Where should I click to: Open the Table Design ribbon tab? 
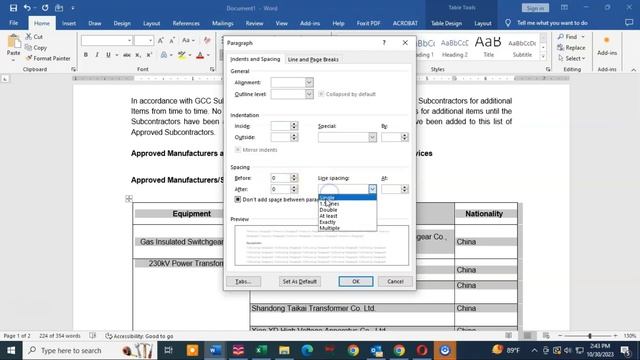point(447,23)
